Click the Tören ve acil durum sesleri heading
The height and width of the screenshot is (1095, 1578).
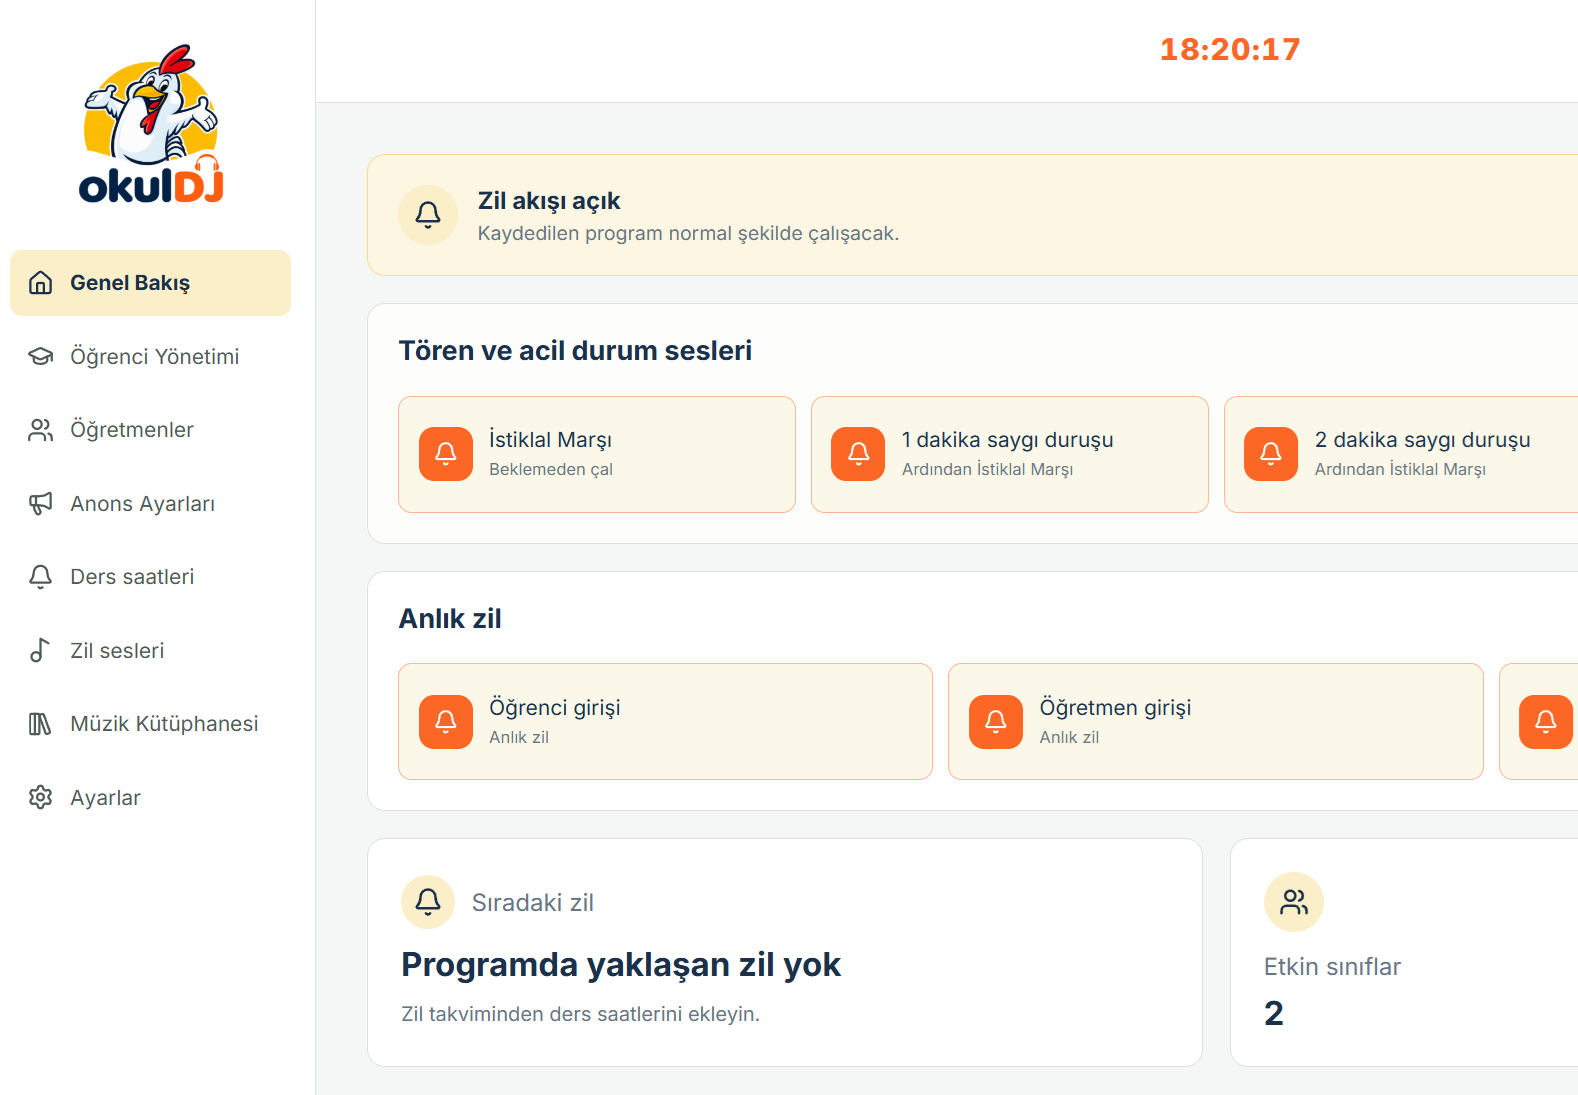click(575, 351)
